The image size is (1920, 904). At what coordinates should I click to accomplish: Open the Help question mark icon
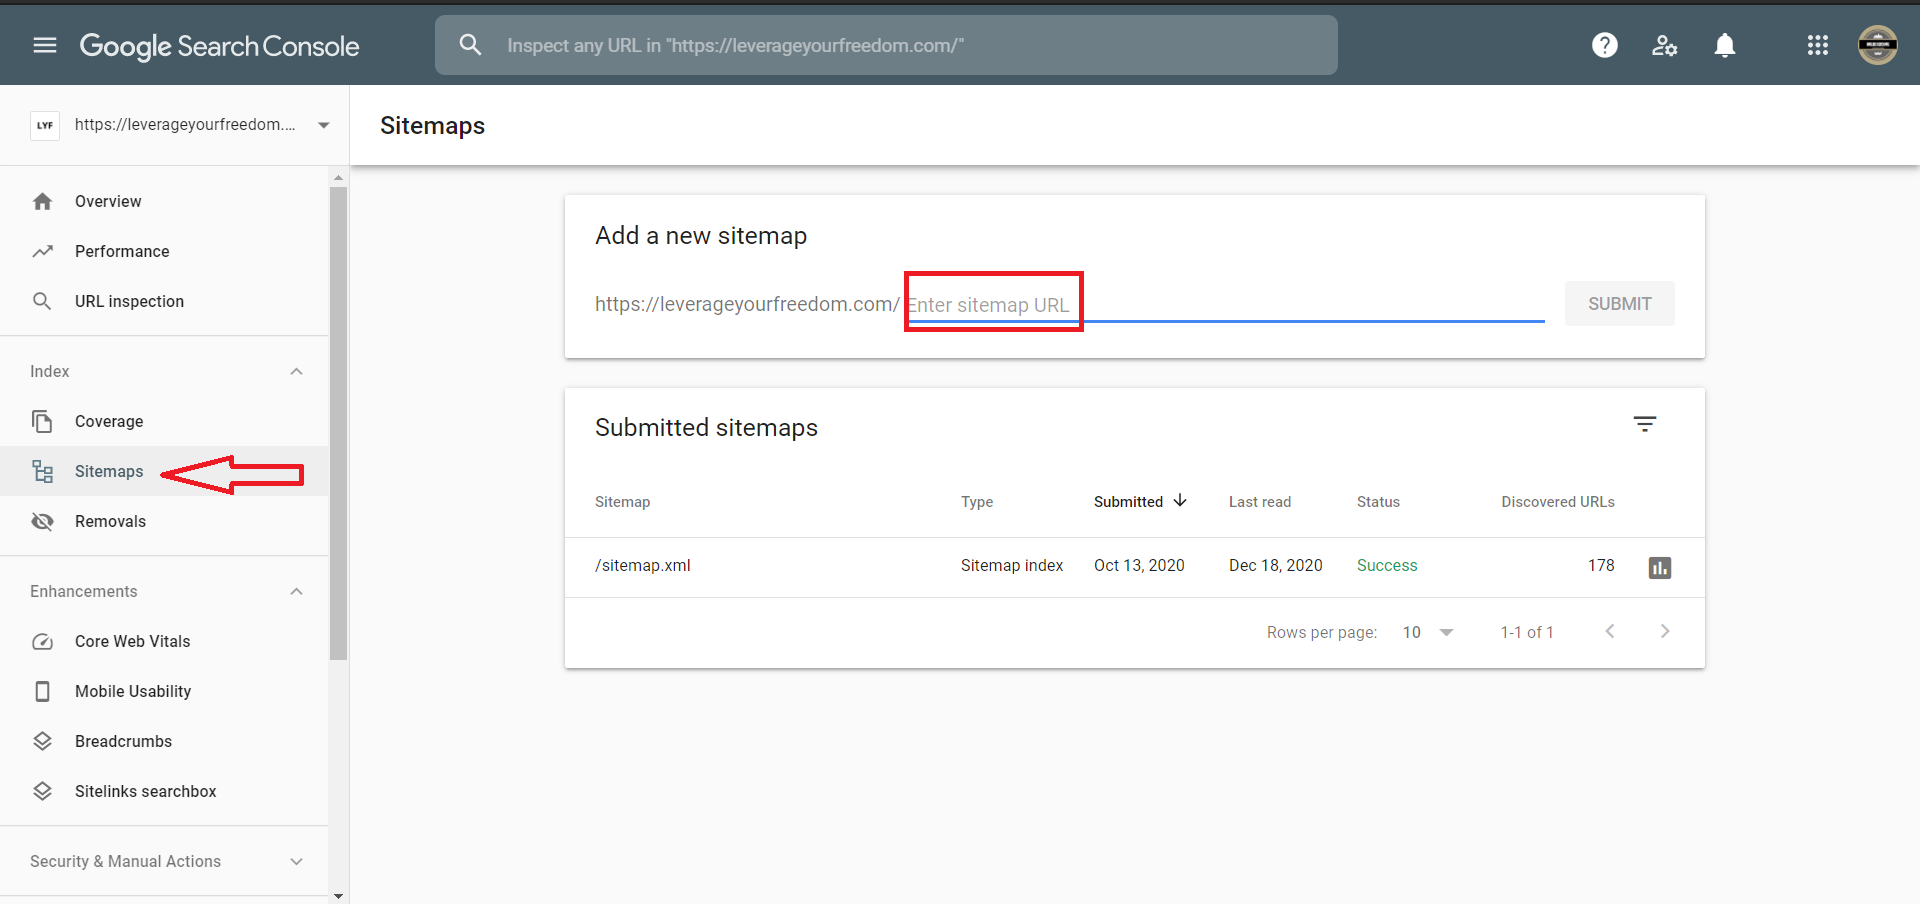coord(1605,45)
